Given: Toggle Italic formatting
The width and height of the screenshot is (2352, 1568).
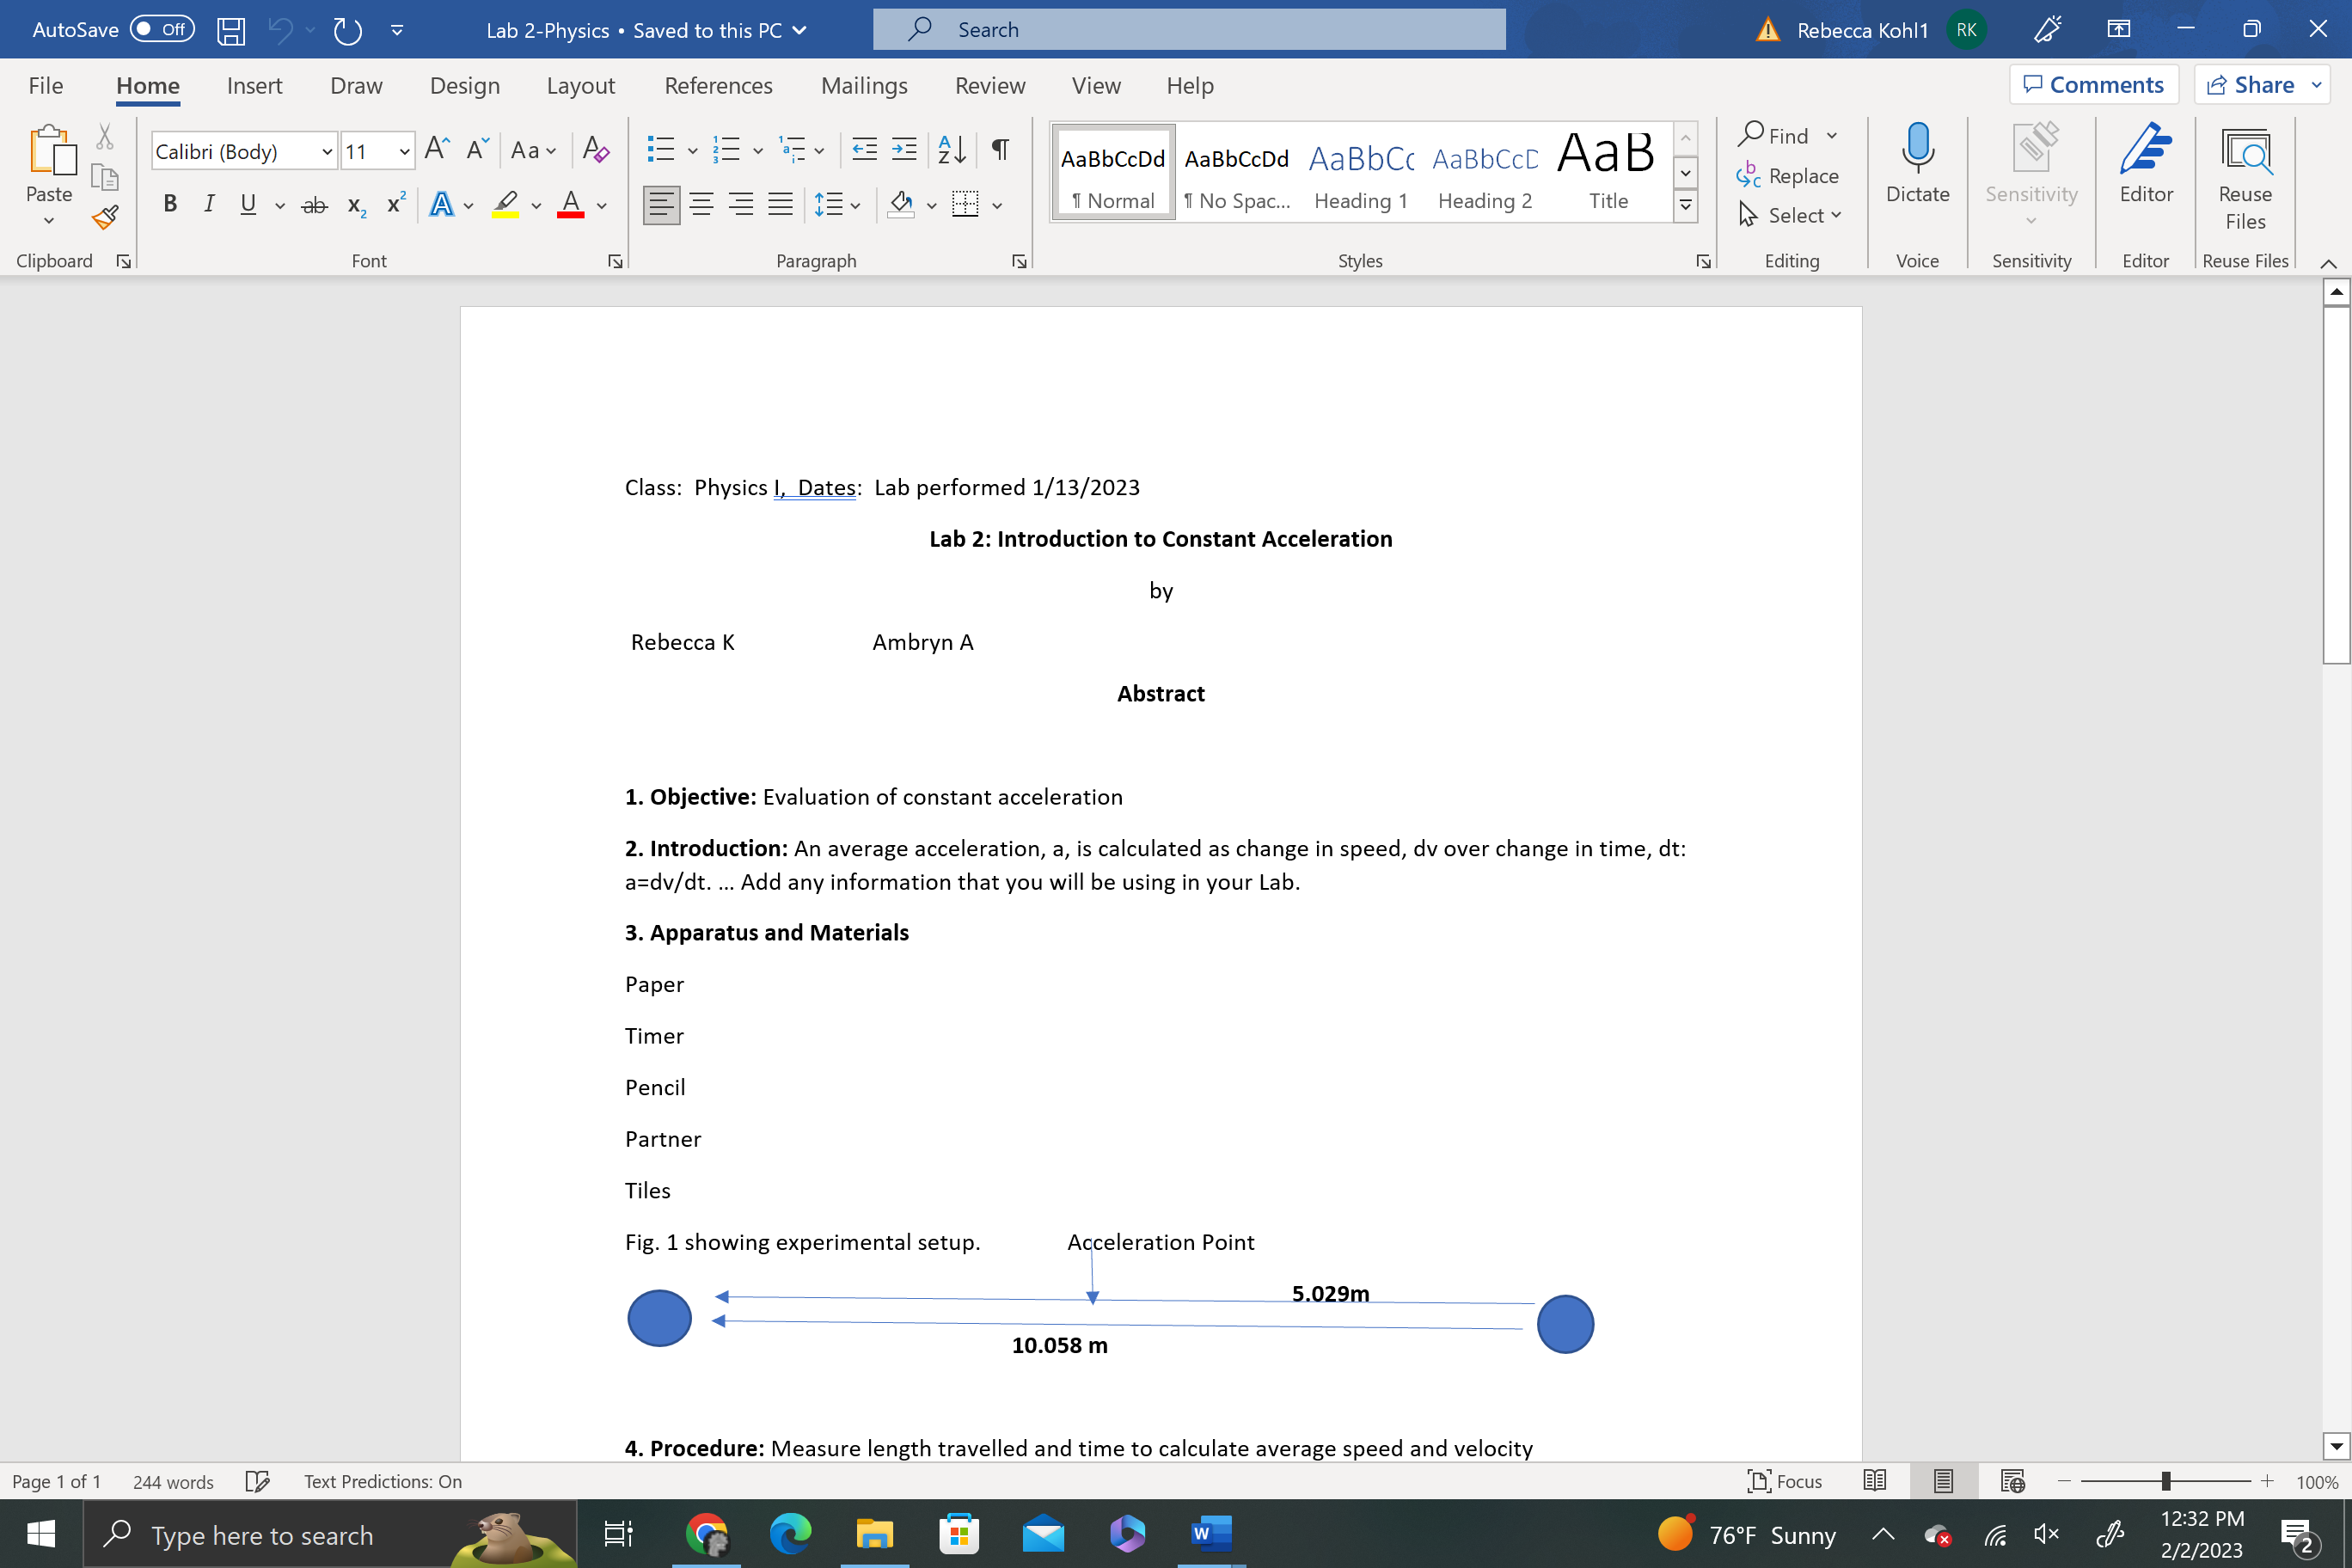Looking at the screenshot, I should point(209,205).
